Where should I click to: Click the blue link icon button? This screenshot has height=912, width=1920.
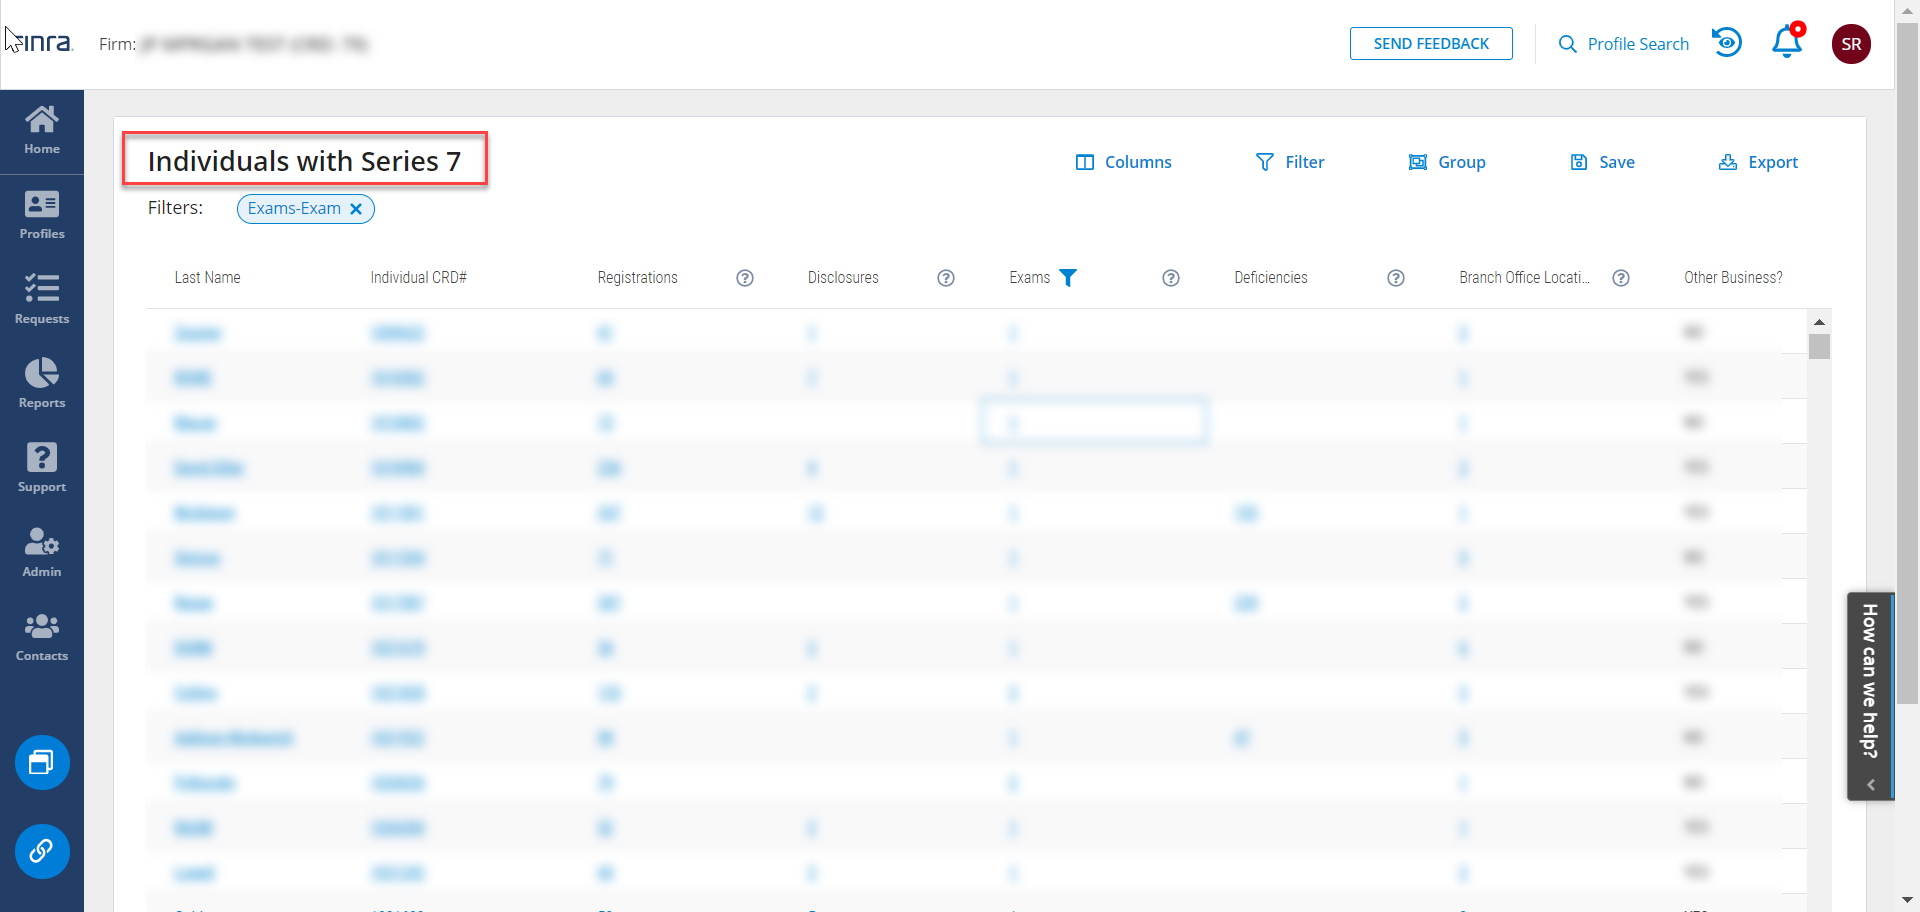[42, 851]
